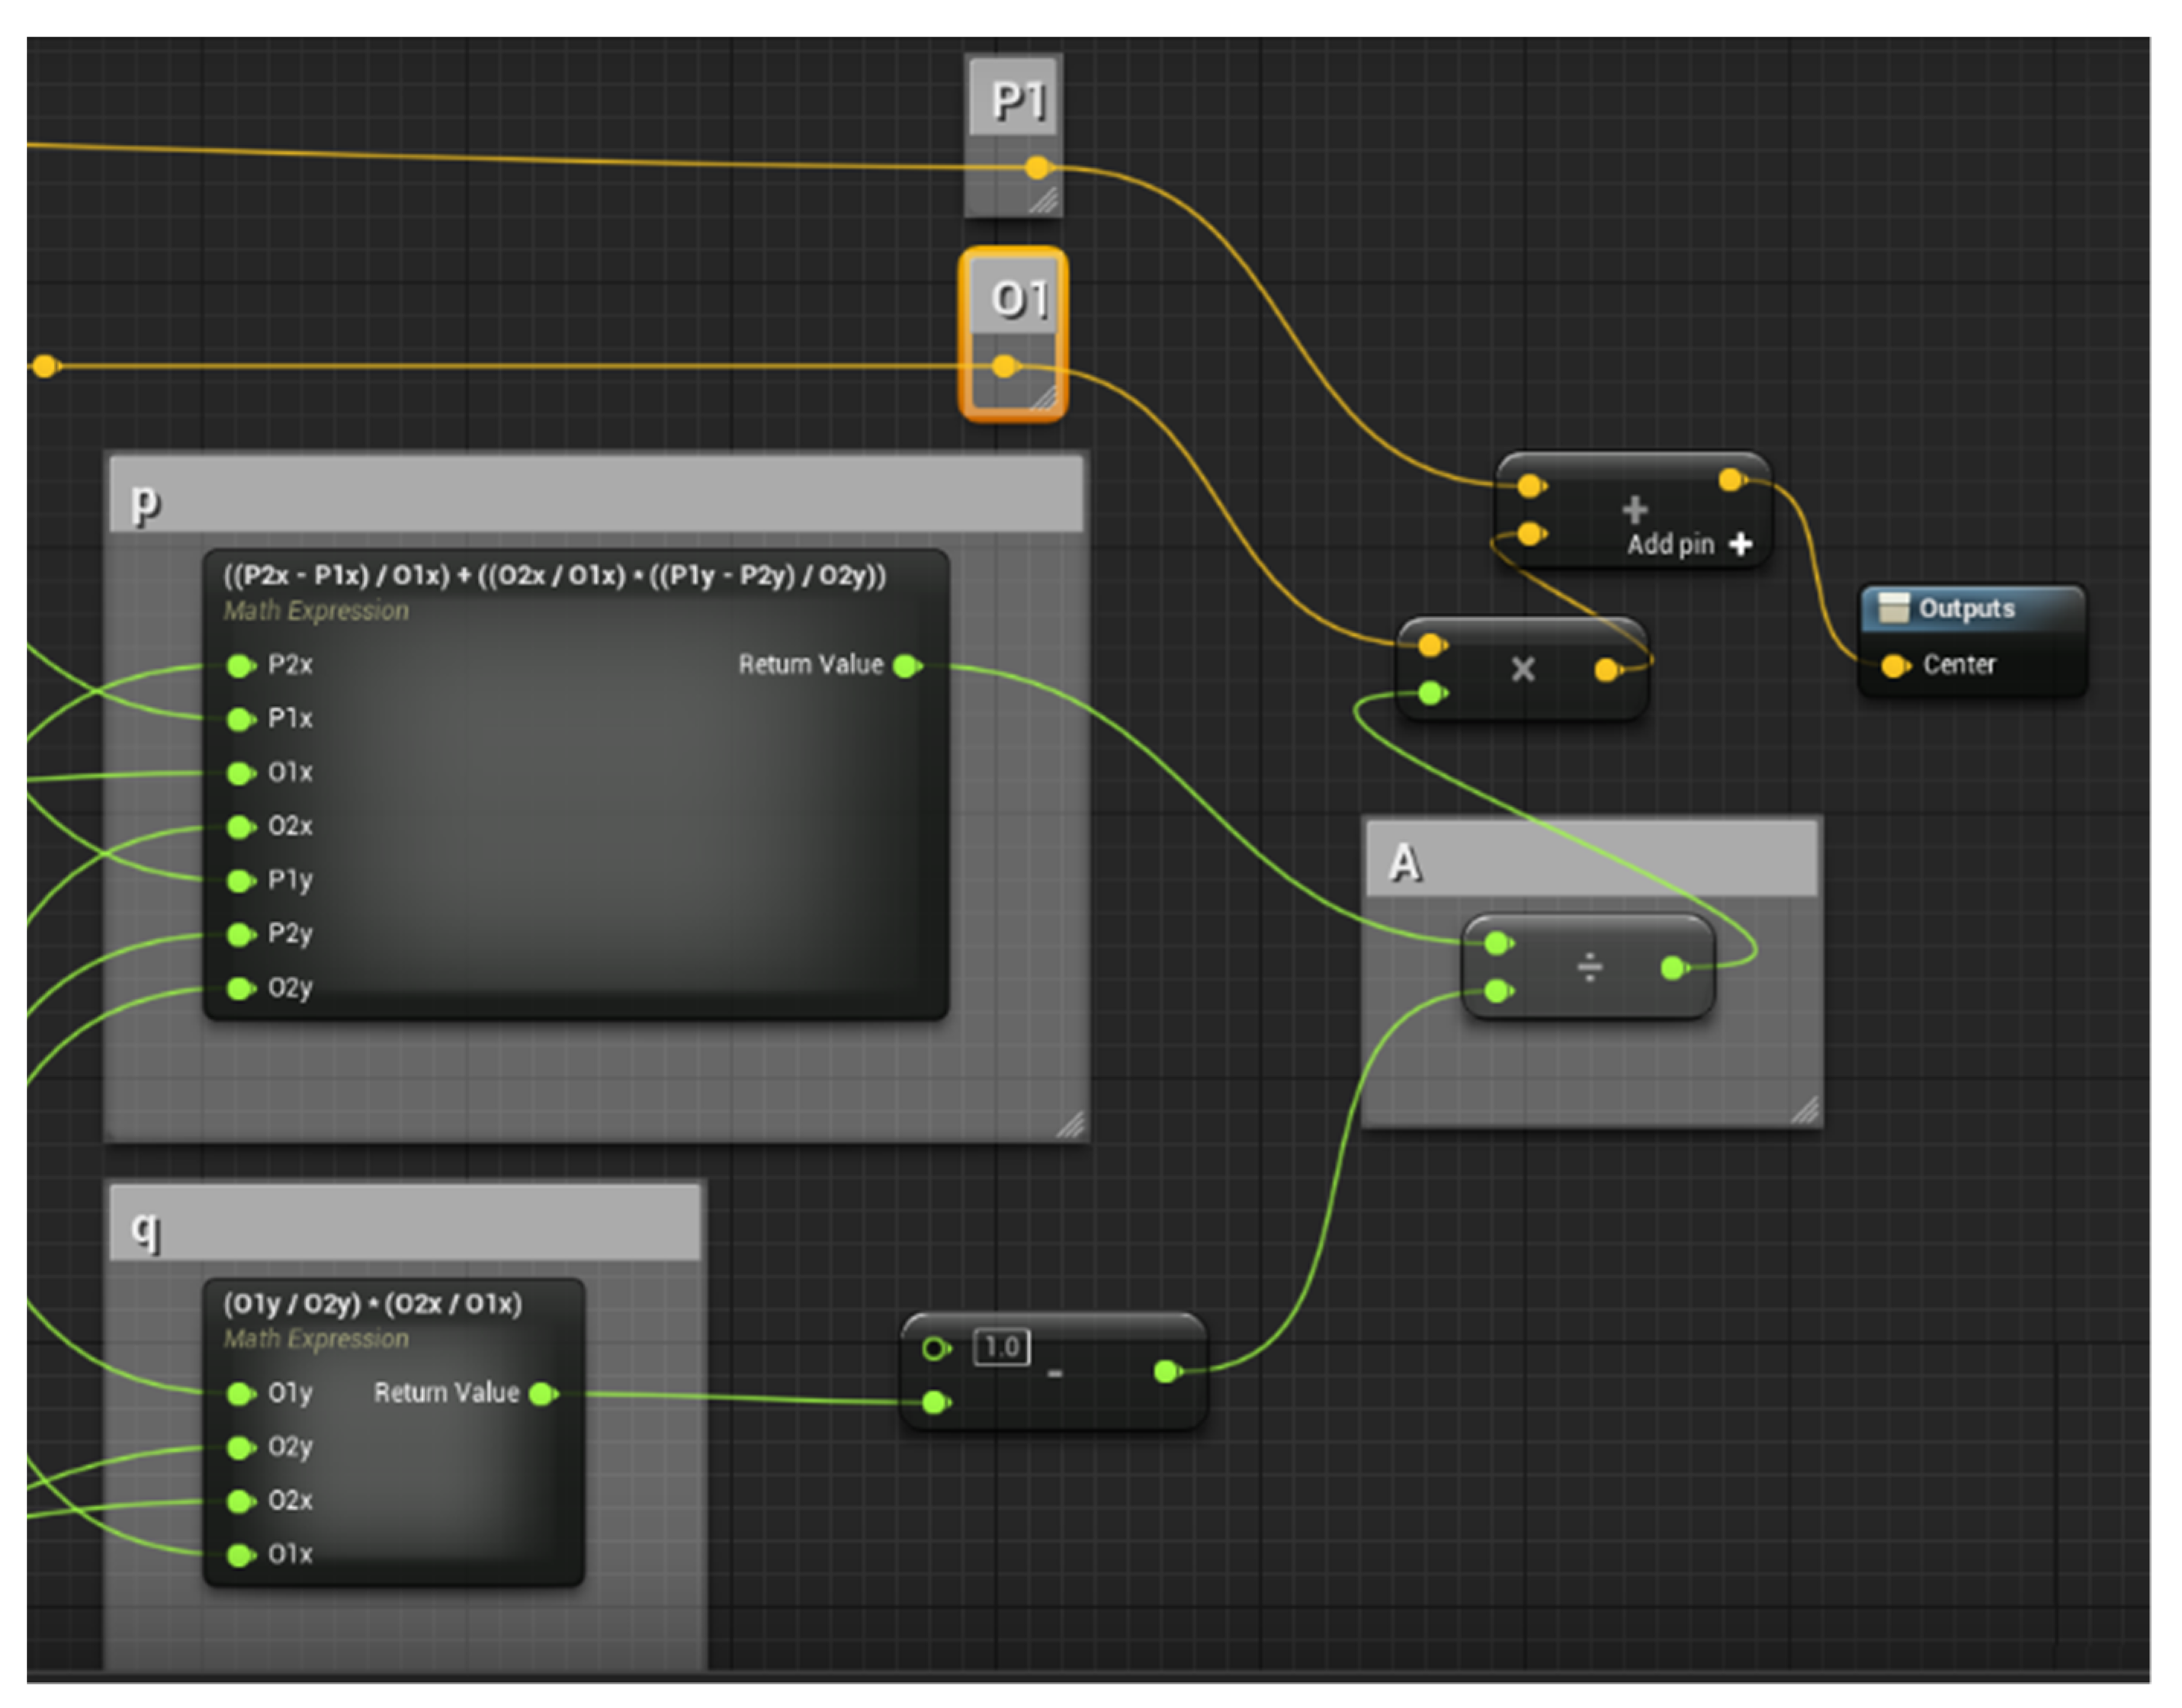Click the multiply node green input pin
2182x1708 pixels.
click(x=1432, y=693)
